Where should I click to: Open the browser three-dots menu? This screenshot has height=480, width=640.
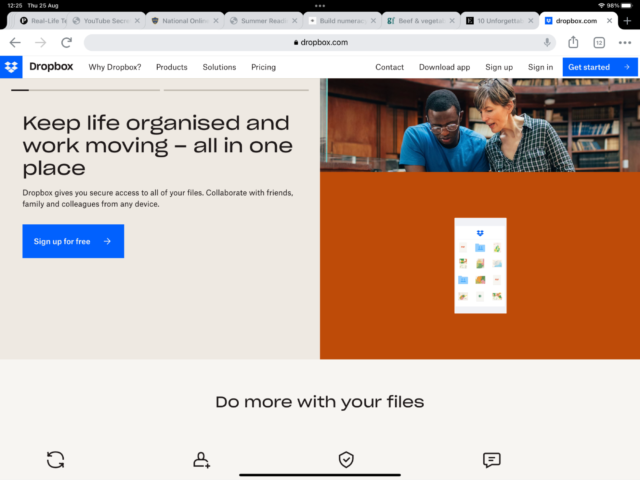[x=624, y=42]
